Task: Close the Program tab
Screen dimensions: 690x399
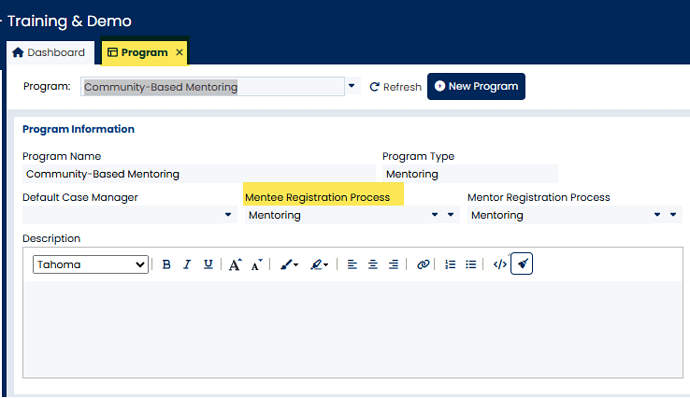Action: pyautogui.click(x=179, y=52)
